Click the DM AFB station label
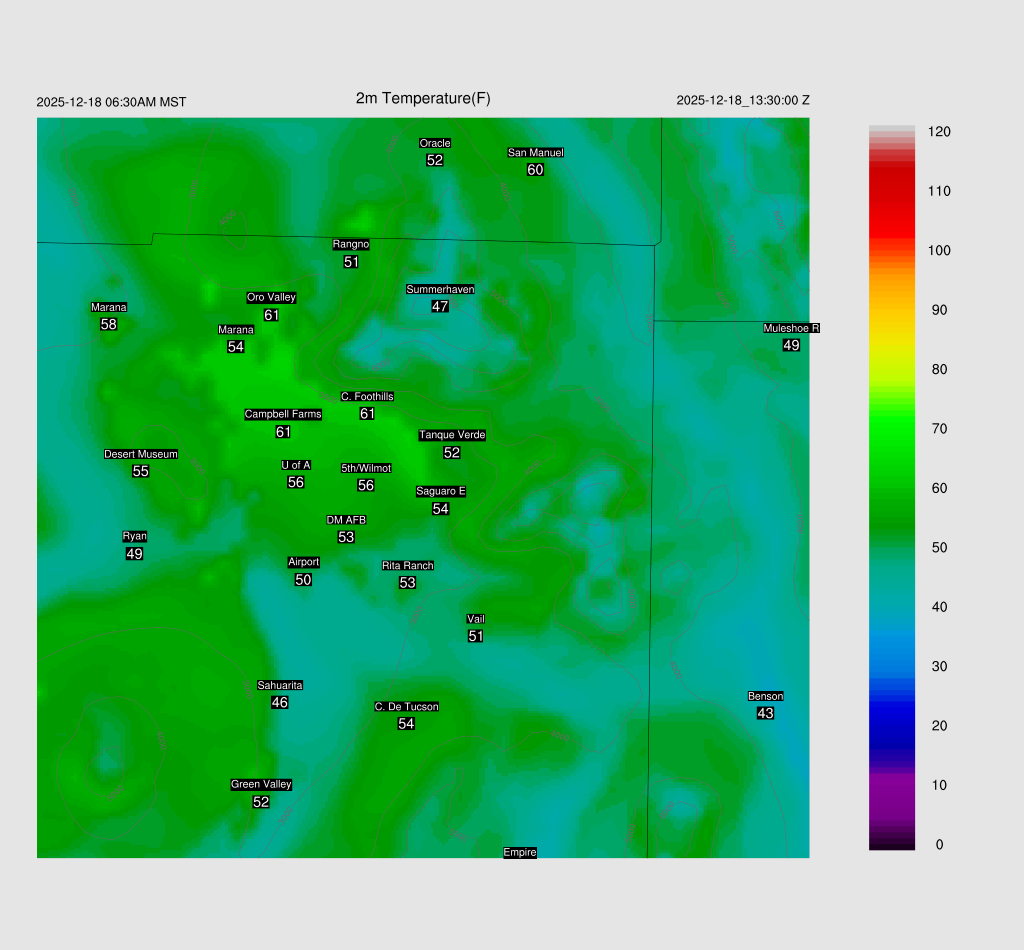Viewport: 1024px width, 950px height. point(346,520)
